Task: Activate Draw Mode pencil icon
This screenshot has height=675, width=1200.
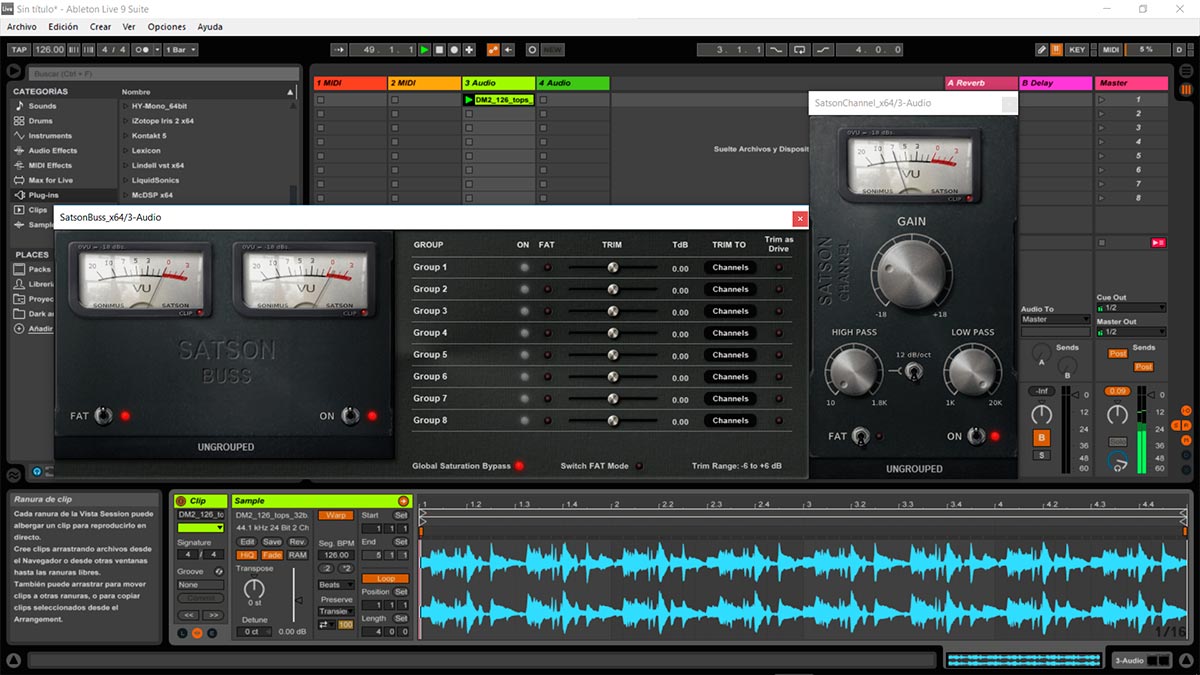Action: [1041, 49]
